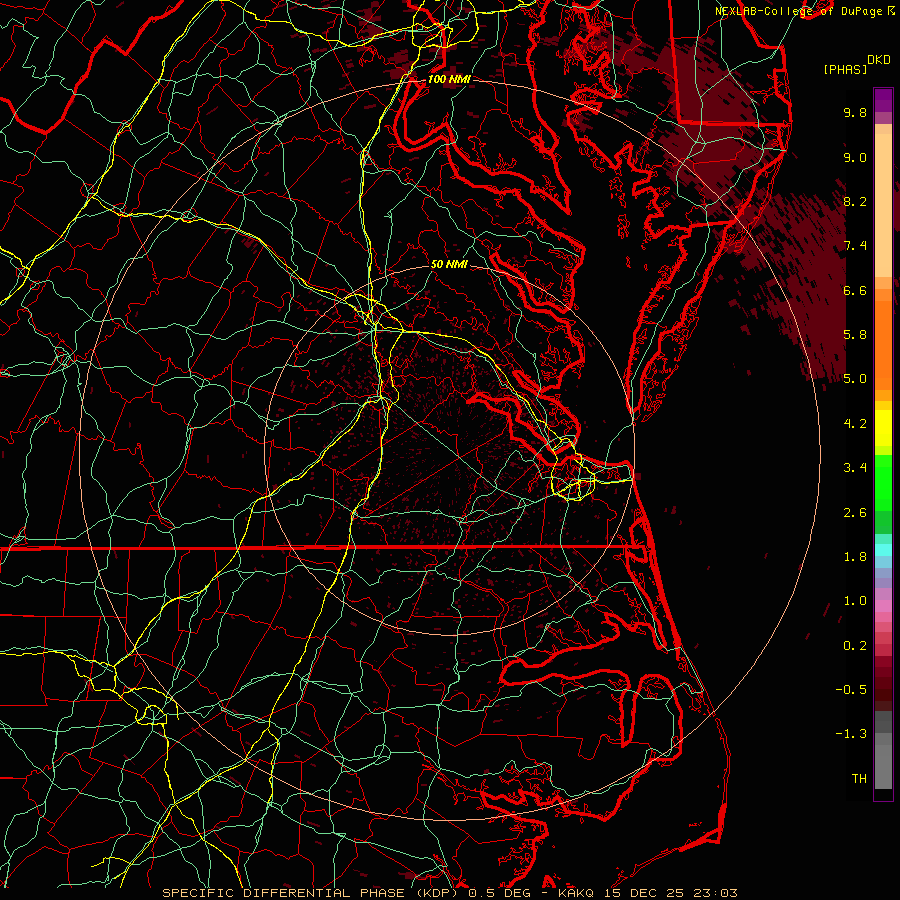
Task: Click the DKD product label
Action: [x=879, y=60]
